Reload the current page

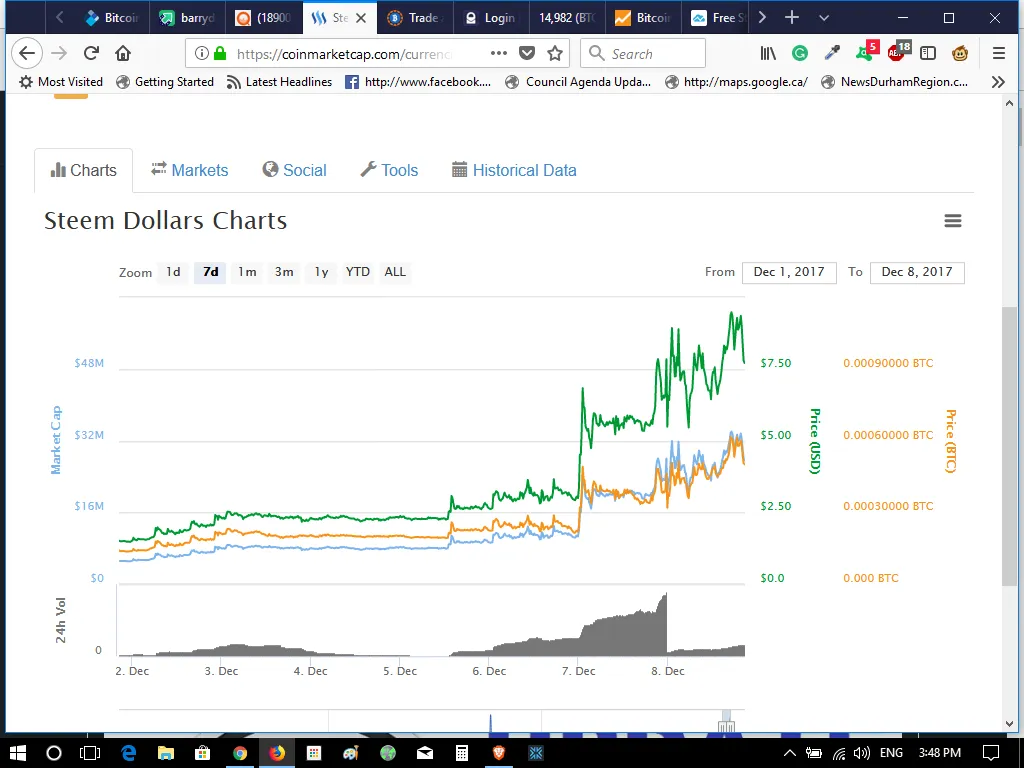[x=91, y=54]
